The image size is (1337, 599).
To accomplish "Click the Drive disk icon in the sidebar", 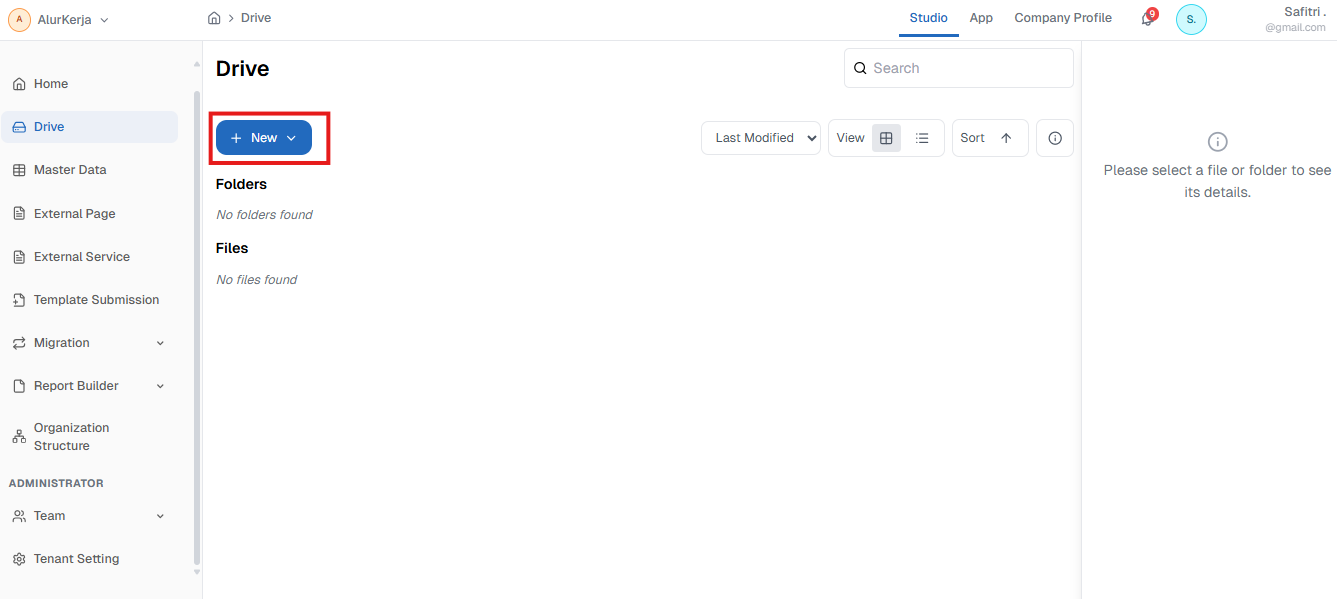I will pos(19,127).
